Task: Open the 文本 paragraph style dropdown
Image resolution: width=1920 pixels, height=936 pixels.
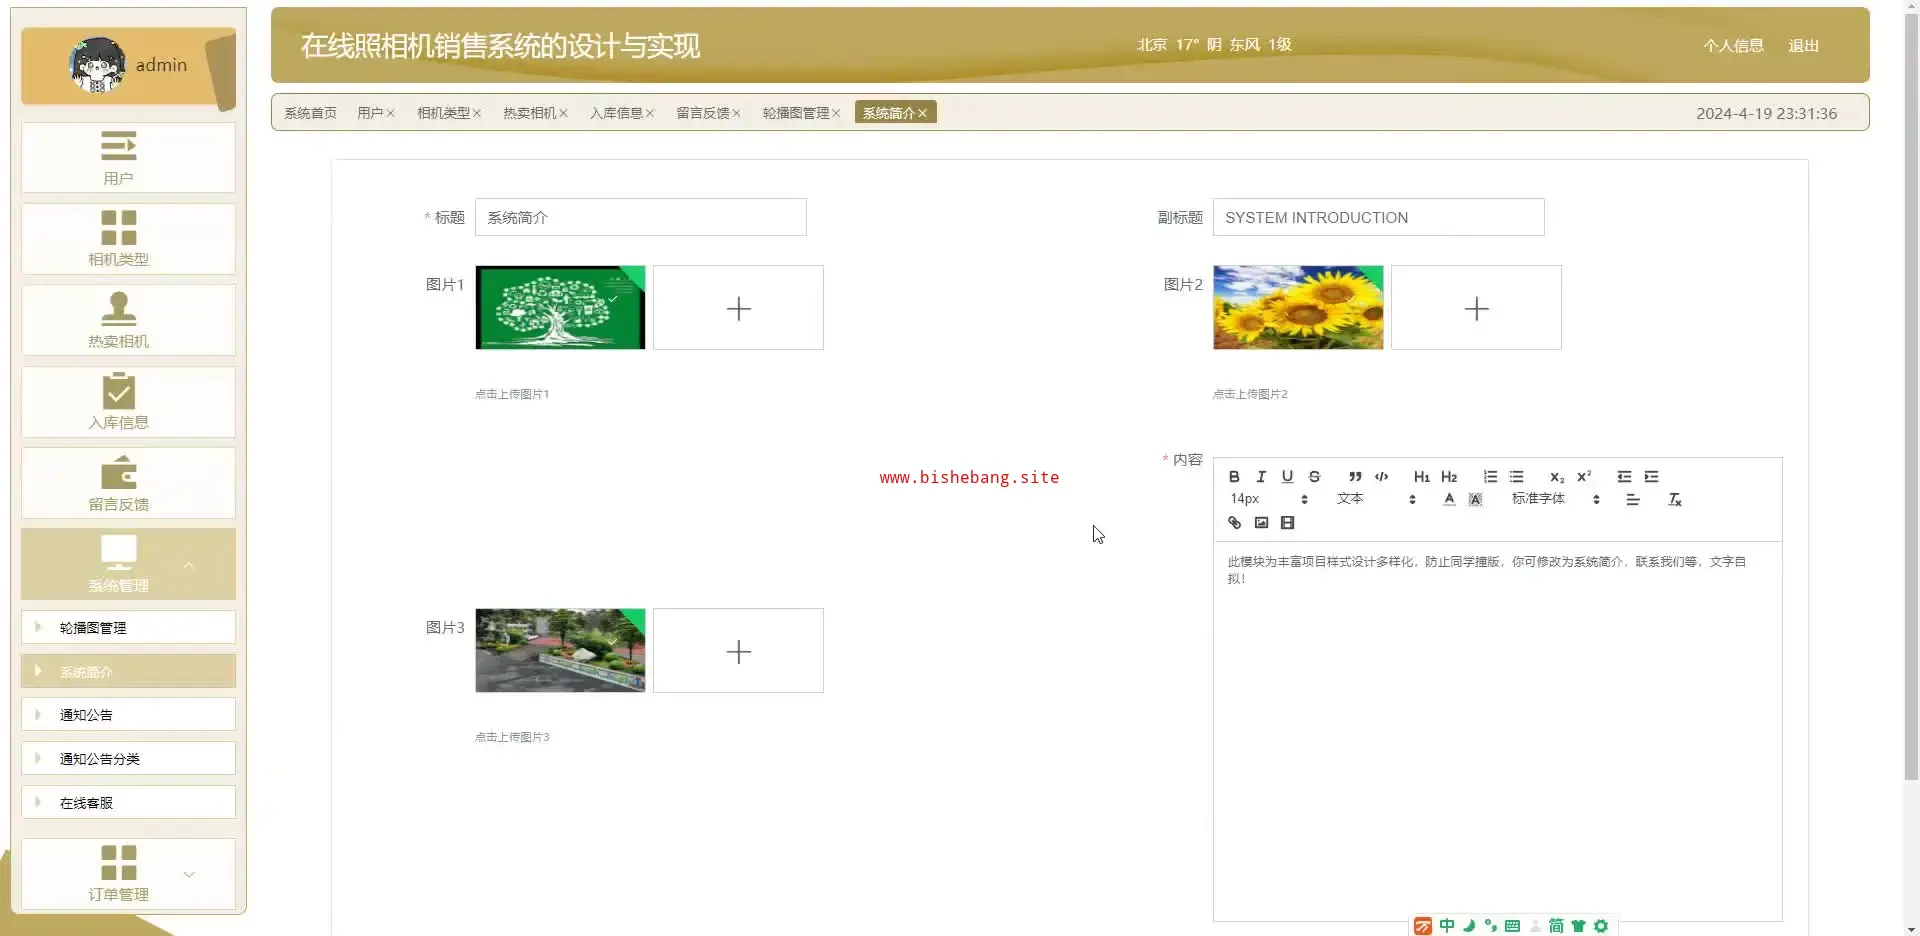Action: [1376, 499]
